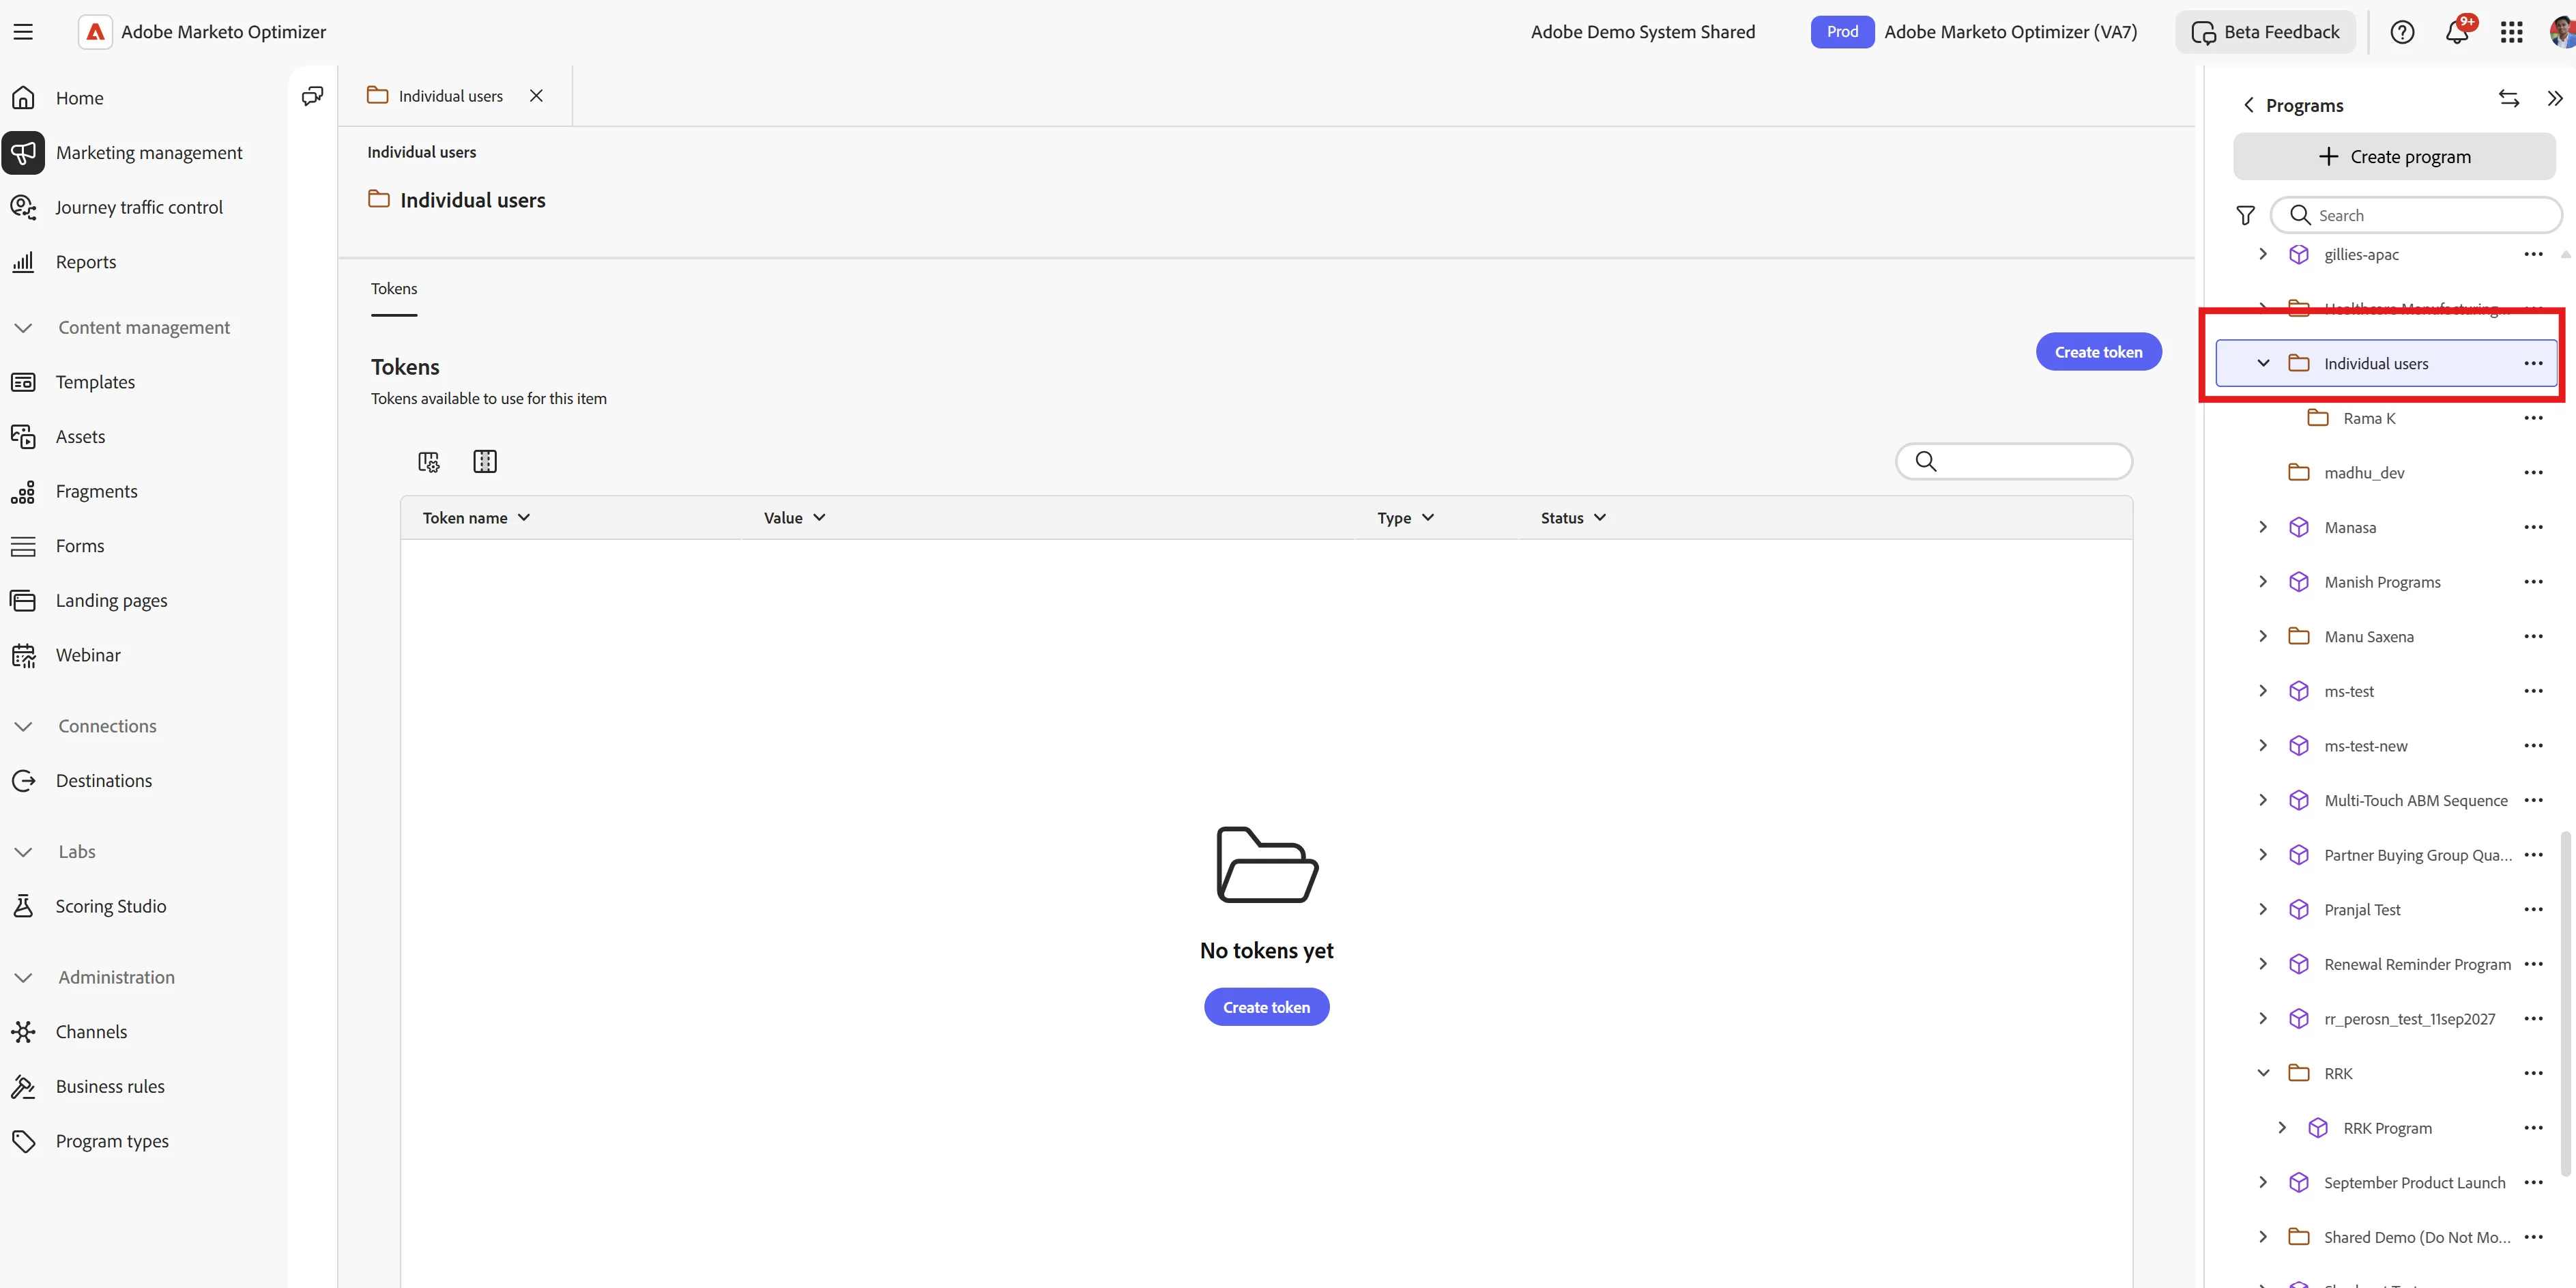Select the Tokens tab
Screen dimensions: 2576x1288
394,288
